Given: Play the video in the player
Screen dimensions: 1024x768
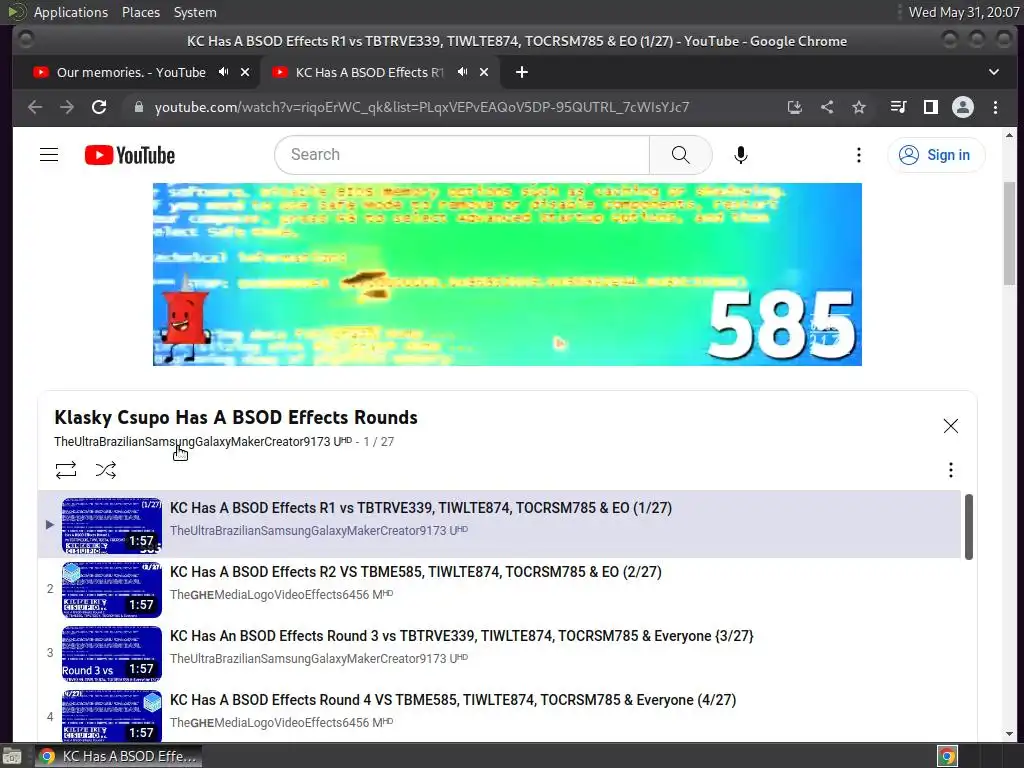Looking at the screenshot, I should (x=507, y=274).
